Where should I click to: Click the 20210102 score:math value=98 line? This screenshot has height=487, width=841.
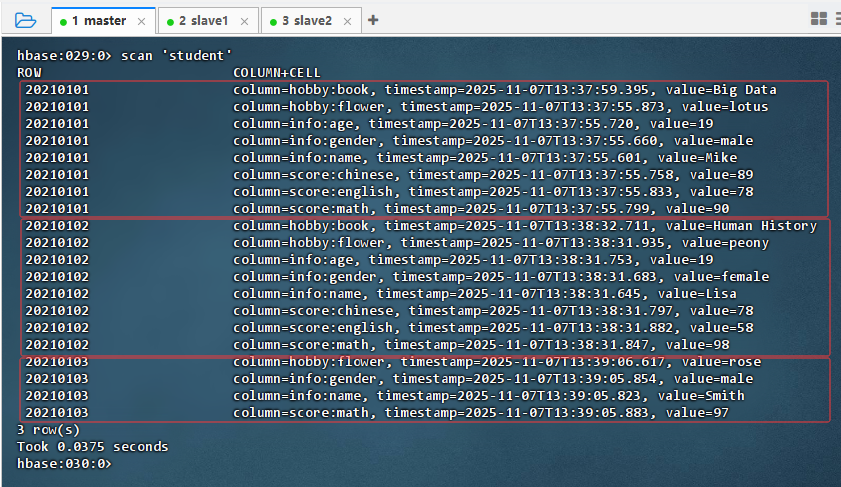(x=378, y=345)
